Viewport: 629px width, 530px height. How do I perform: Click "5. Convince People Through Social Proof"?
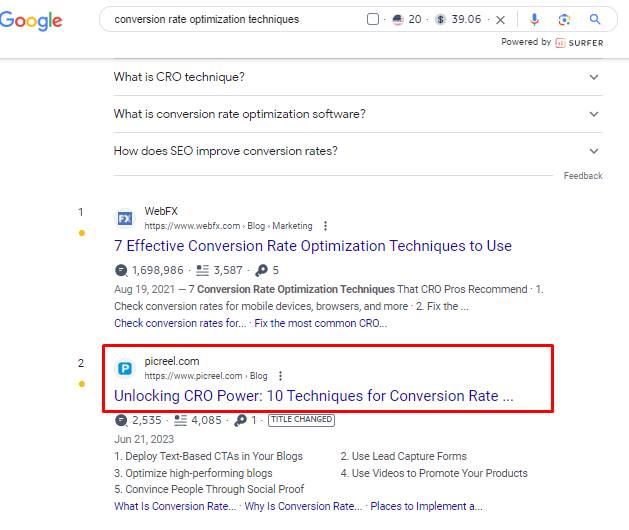tap(209, 489)
